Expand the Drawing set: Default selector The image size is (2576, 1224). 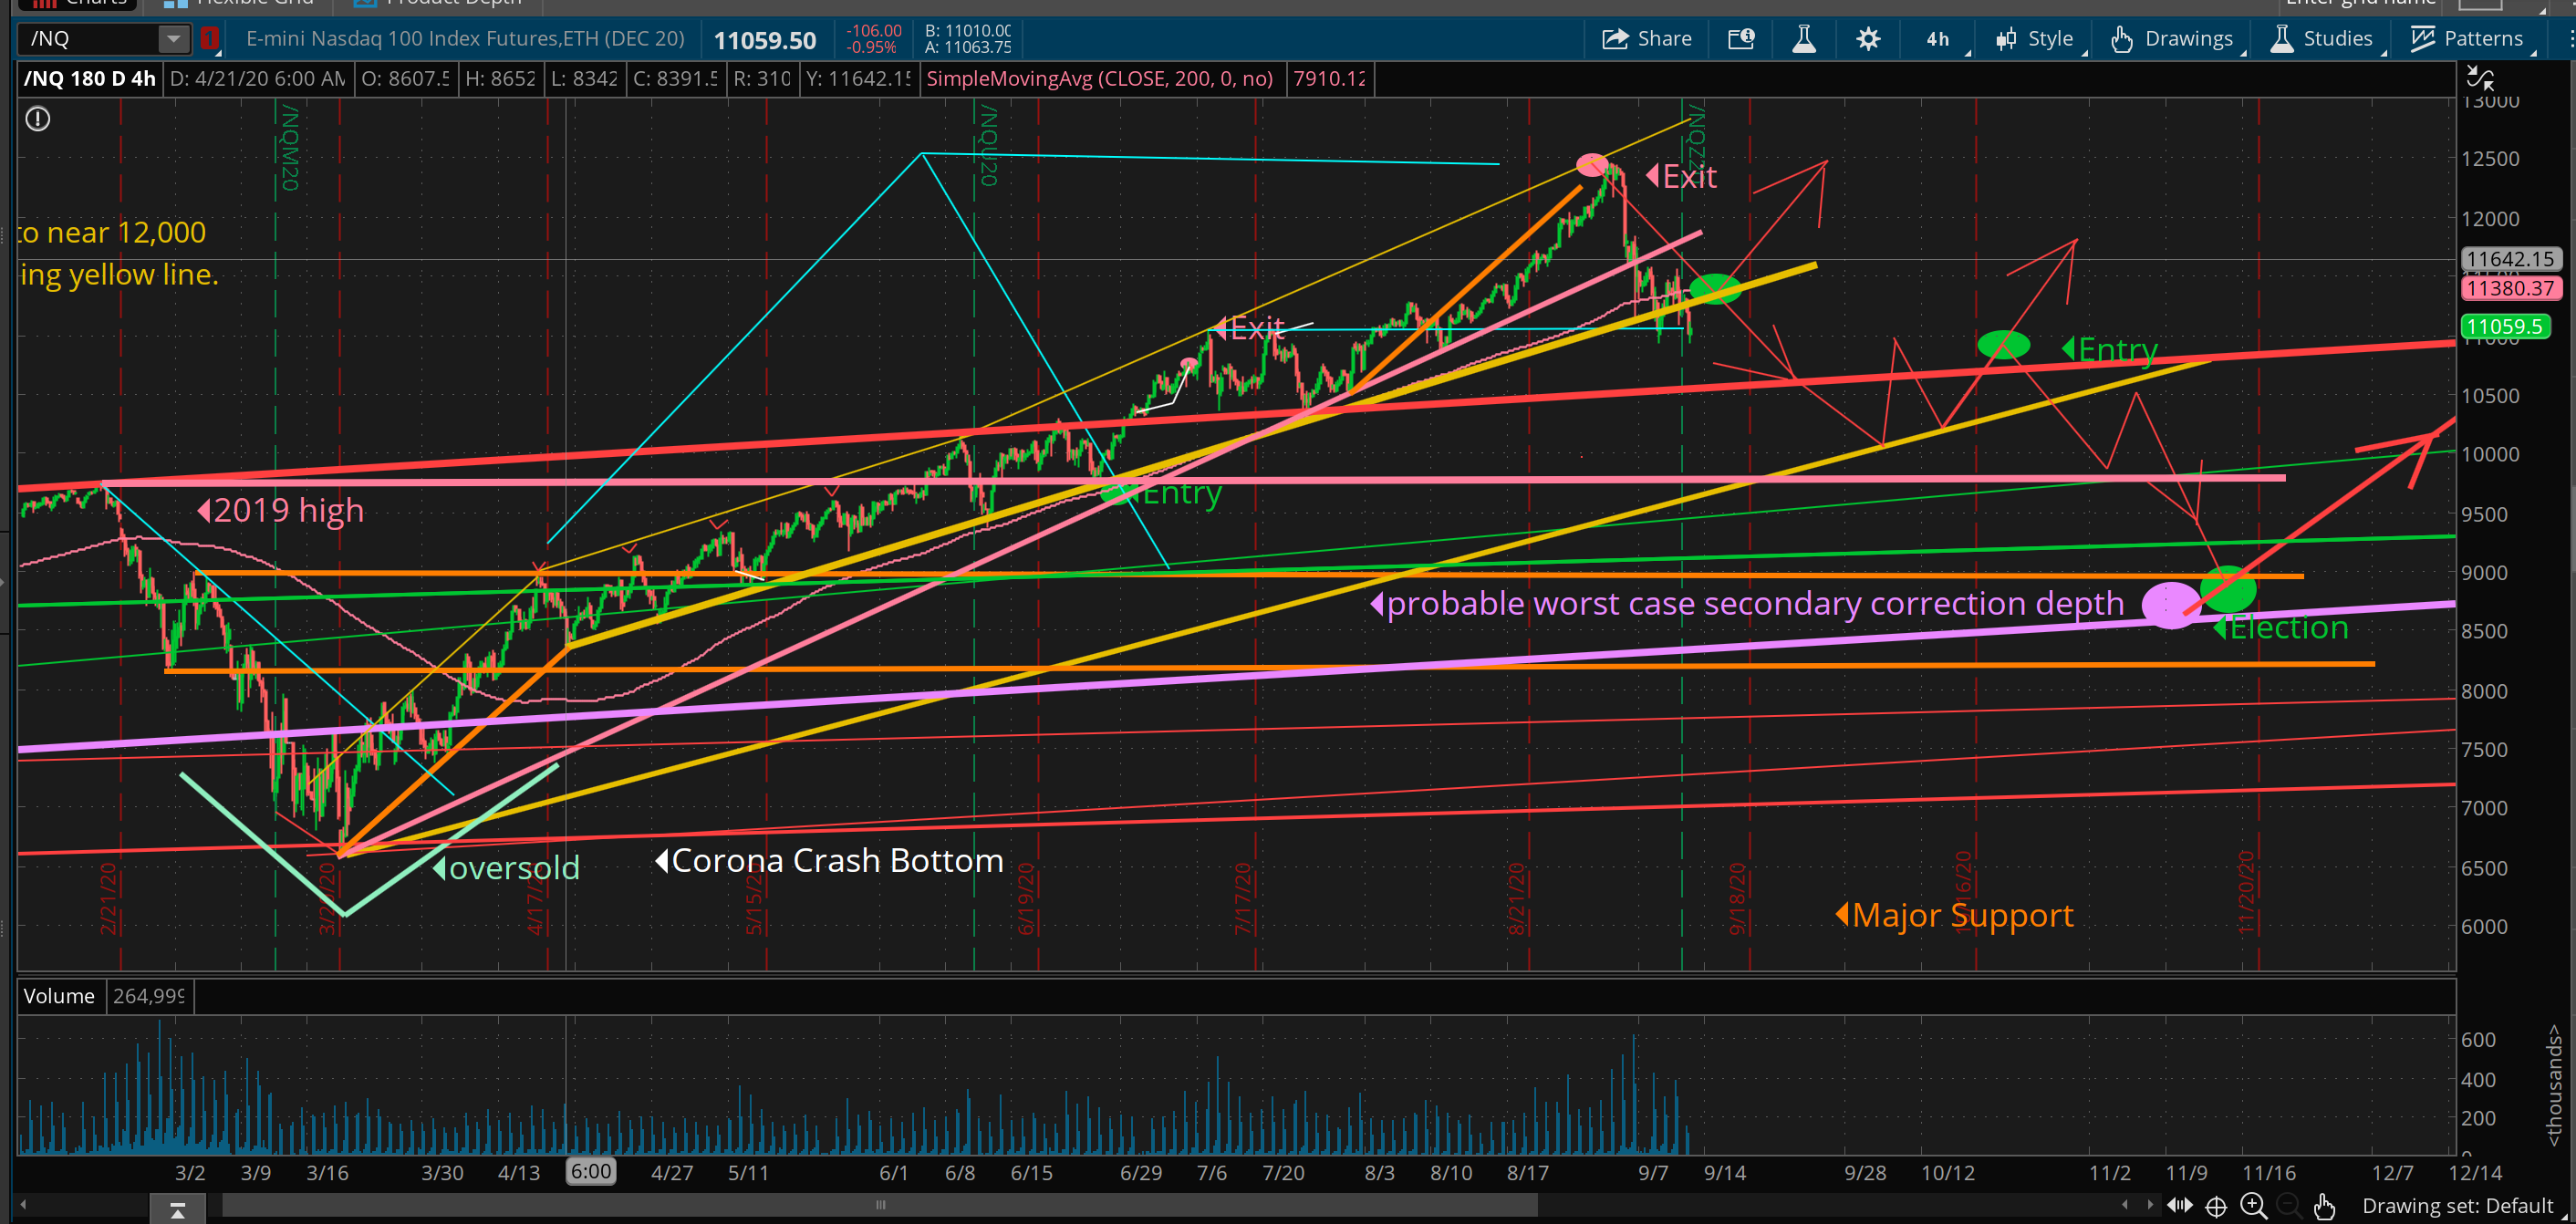coord(2459,1205)
